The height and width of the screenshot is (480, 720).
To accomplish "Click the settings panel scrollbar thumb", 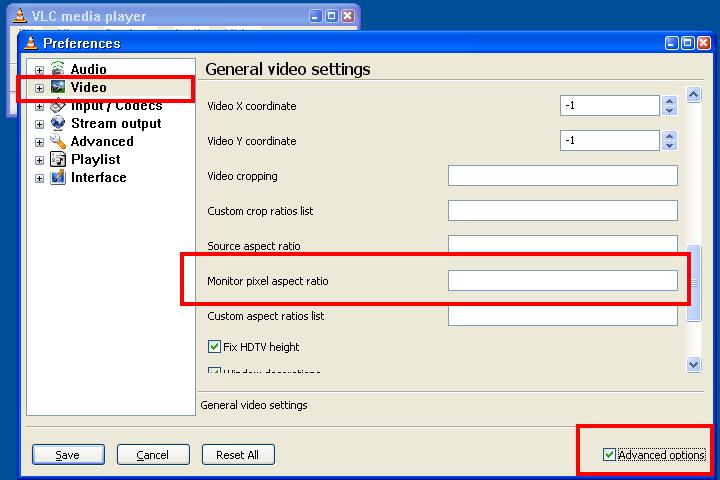I will pyautogui.click(x=693, y=283).
